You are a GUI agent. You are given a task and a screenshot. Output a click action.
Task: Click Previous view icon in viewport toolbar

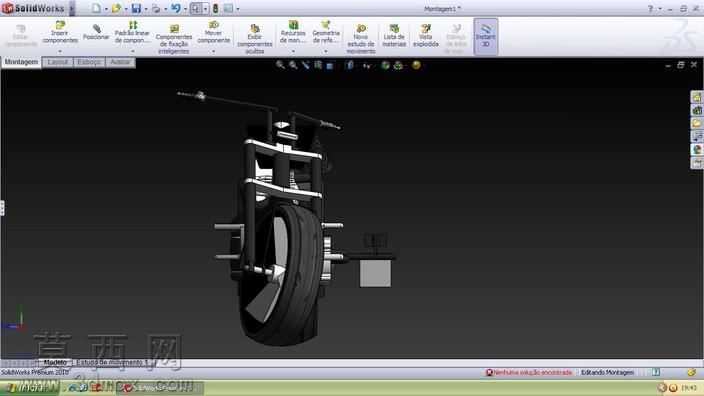coord(306,66)
